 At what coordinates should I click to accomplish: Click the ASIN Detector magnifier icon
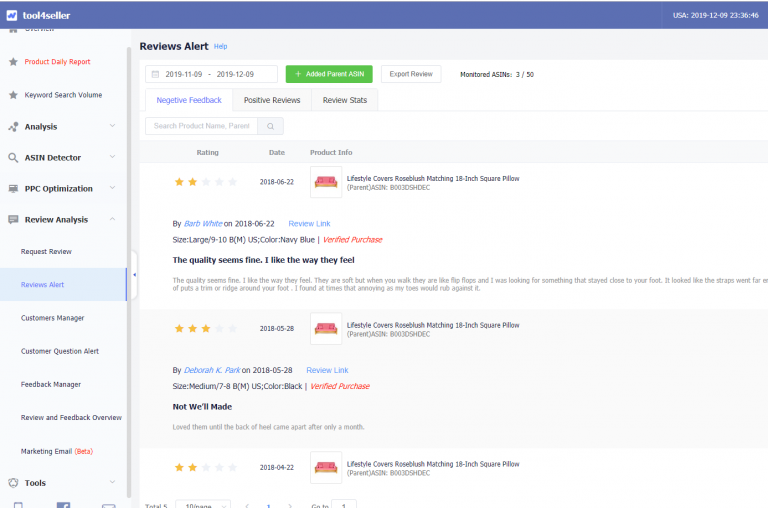click(x=13, y=158)
